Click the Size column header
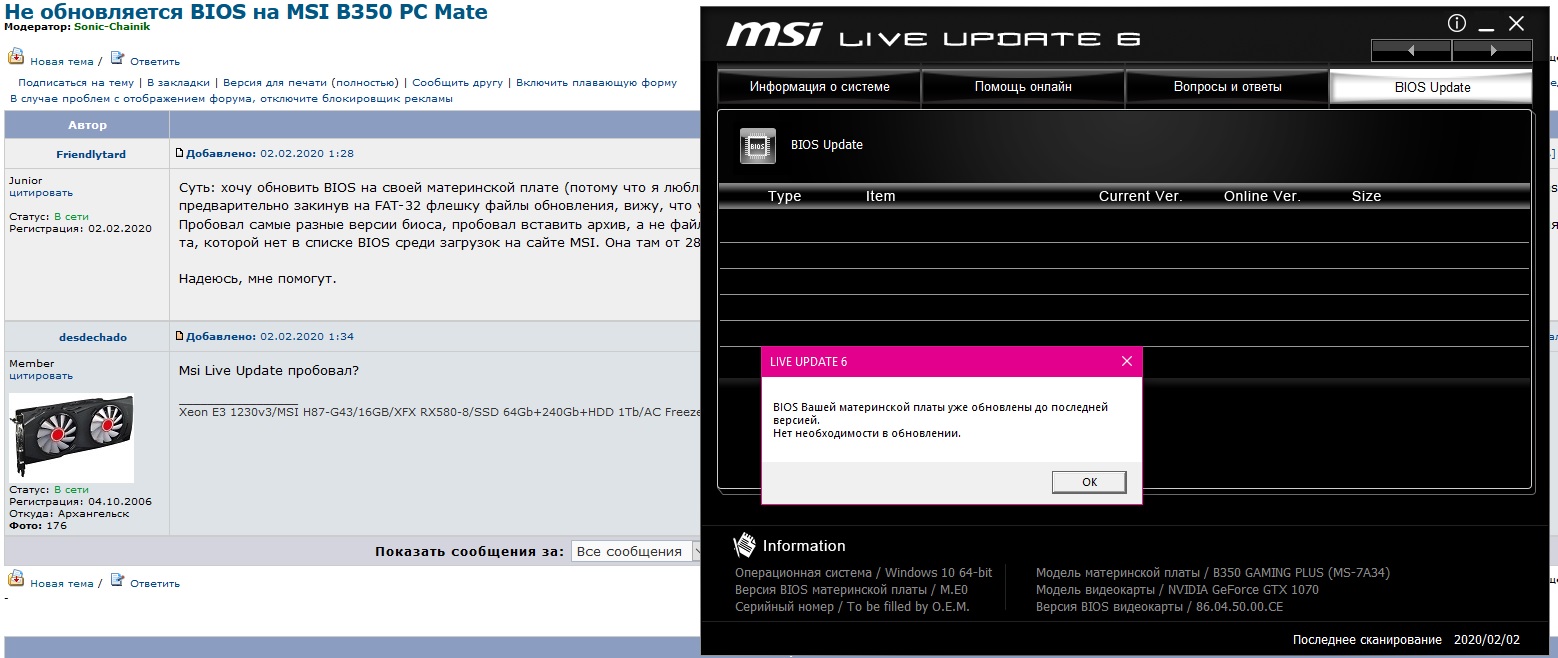The image size is (1558, 658). point(1367,196)
